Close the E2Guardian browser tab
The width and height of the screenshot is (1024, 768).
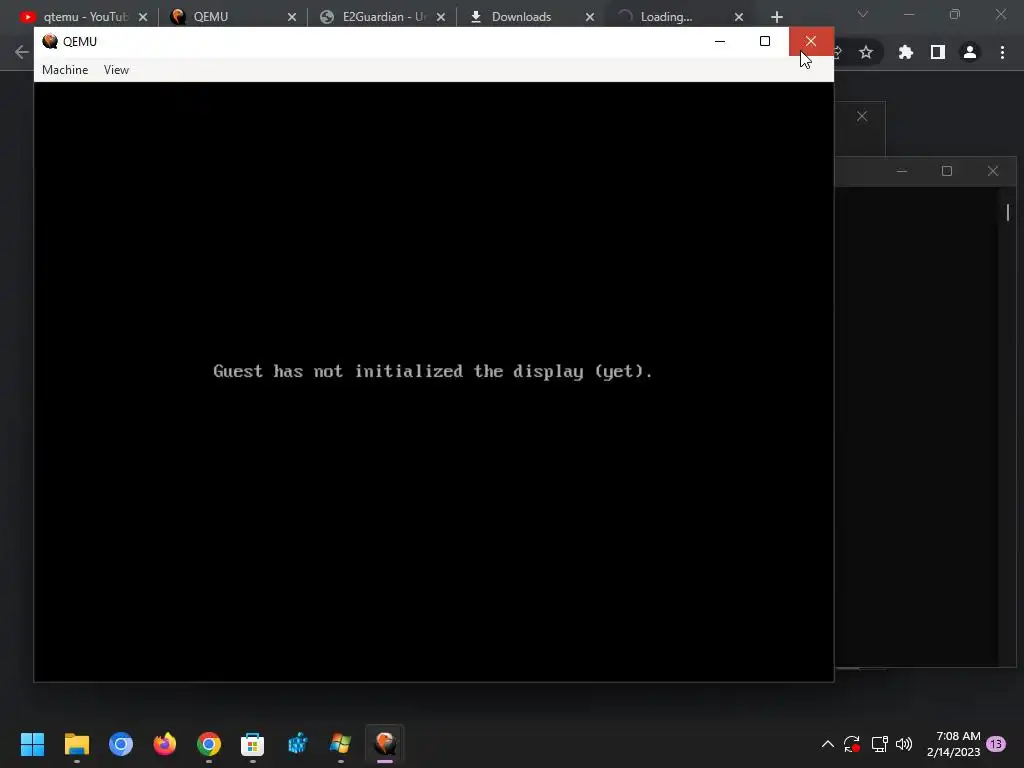(x=441, y=17)
